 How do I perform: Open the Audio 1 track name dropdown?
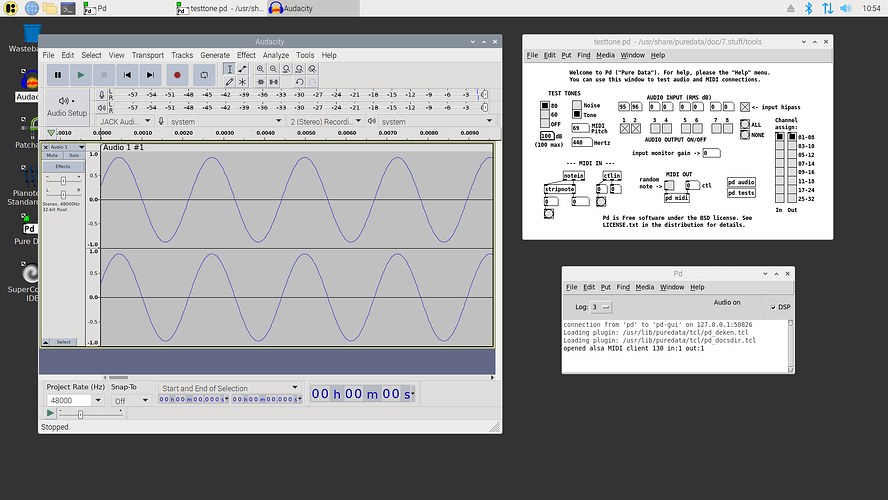click(x=67, y=147)
